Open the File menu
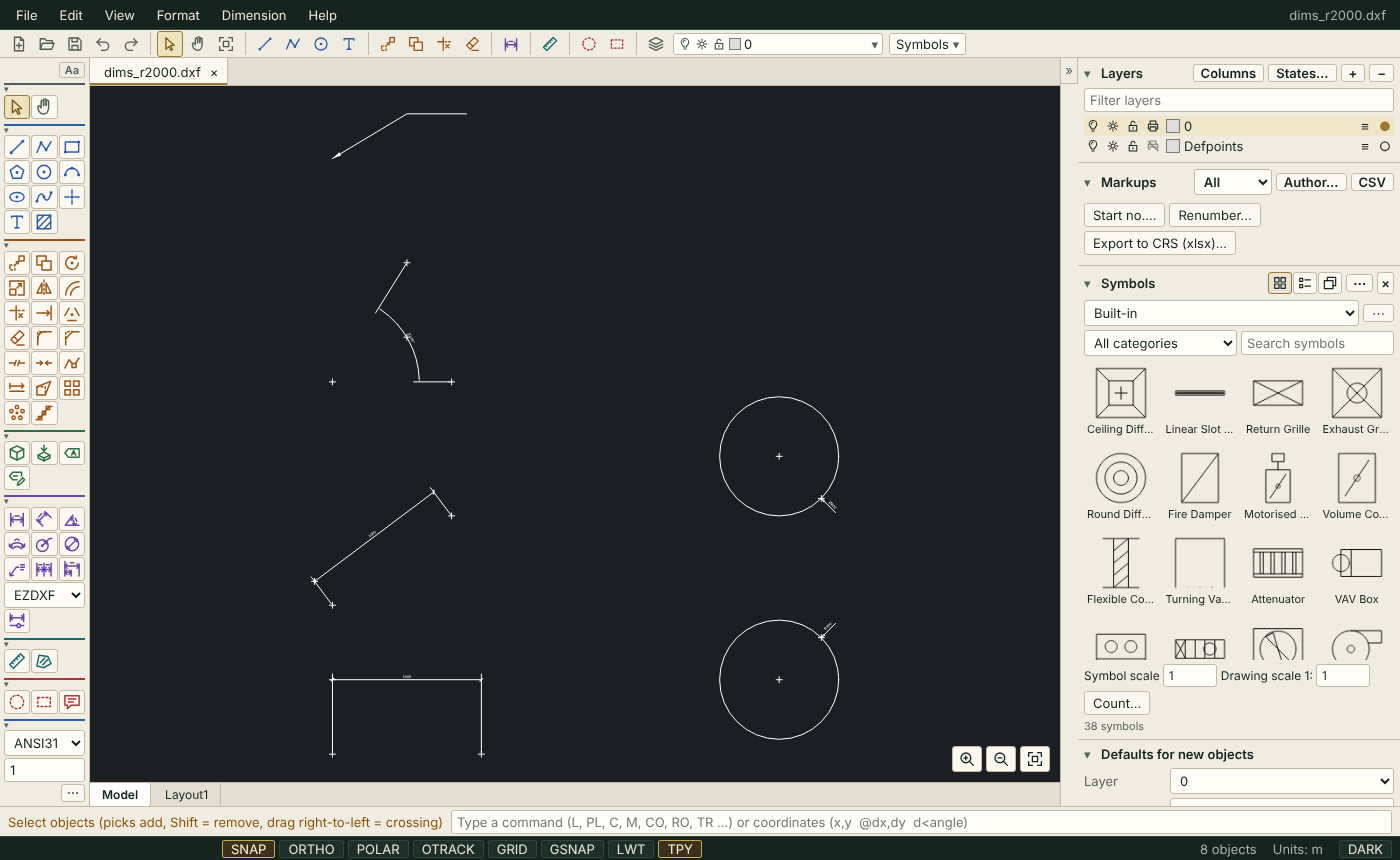Image resolution: width=1400 pixels, height=860 pixels. [x=27, y=15]
